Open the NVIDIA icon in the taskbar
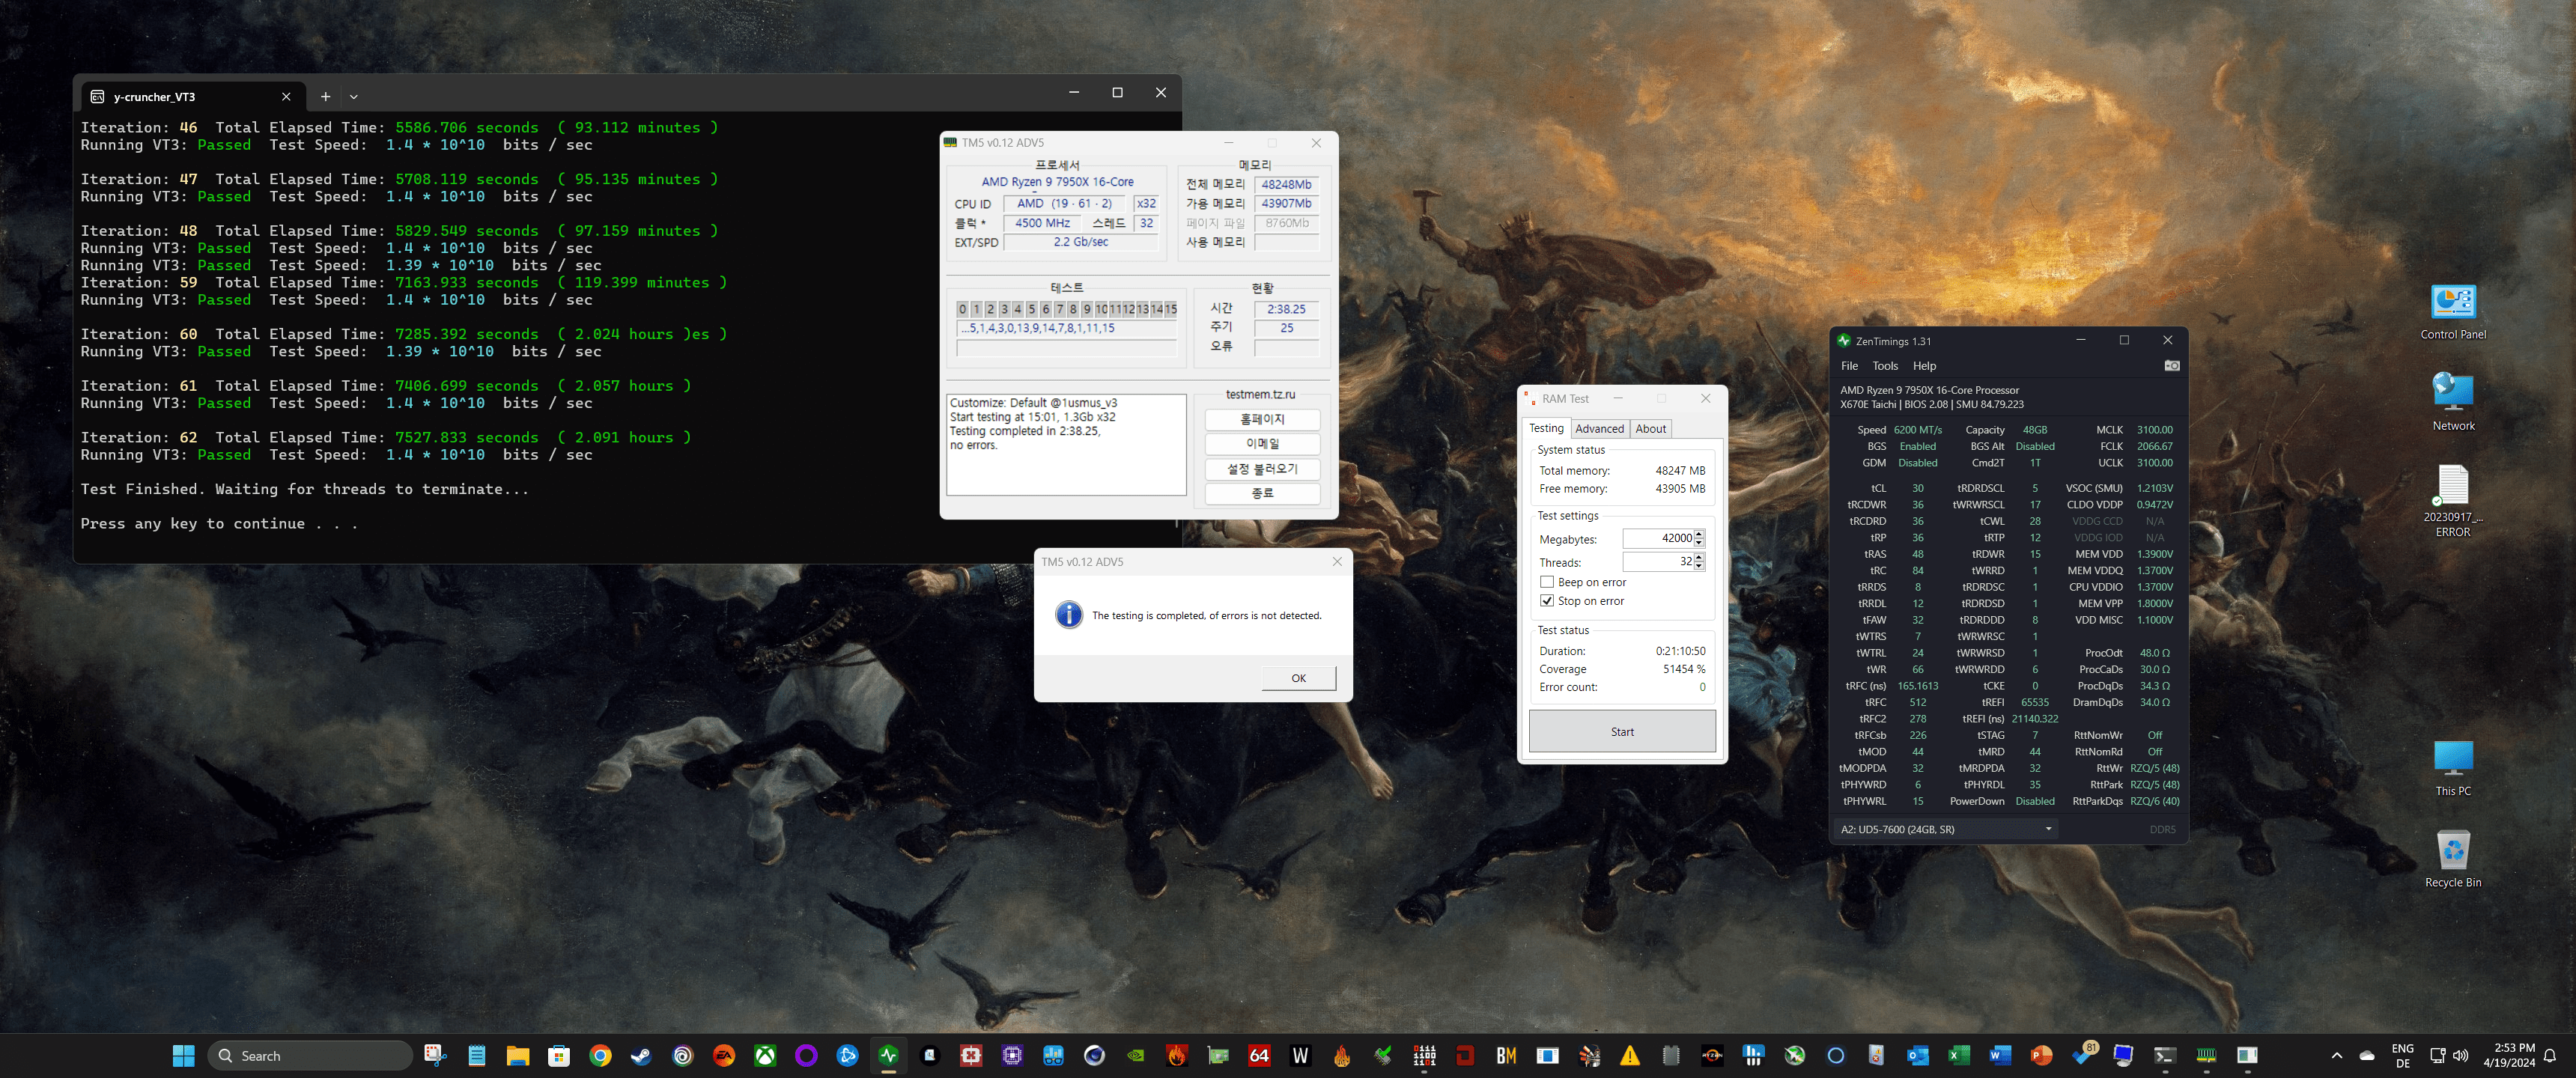This screenshot has width=2576, height=1078. [x=1135, y=1055]
